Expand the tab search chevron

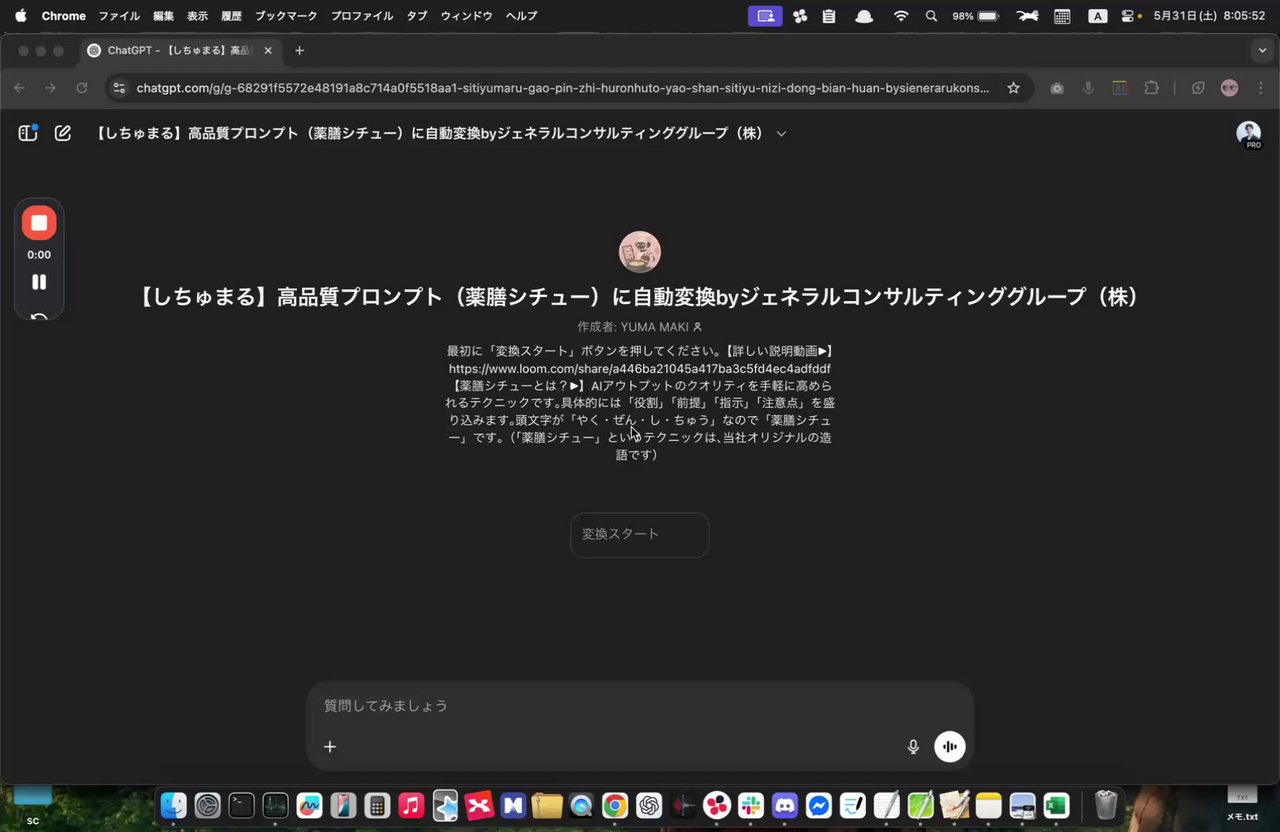coord(1262,50)
